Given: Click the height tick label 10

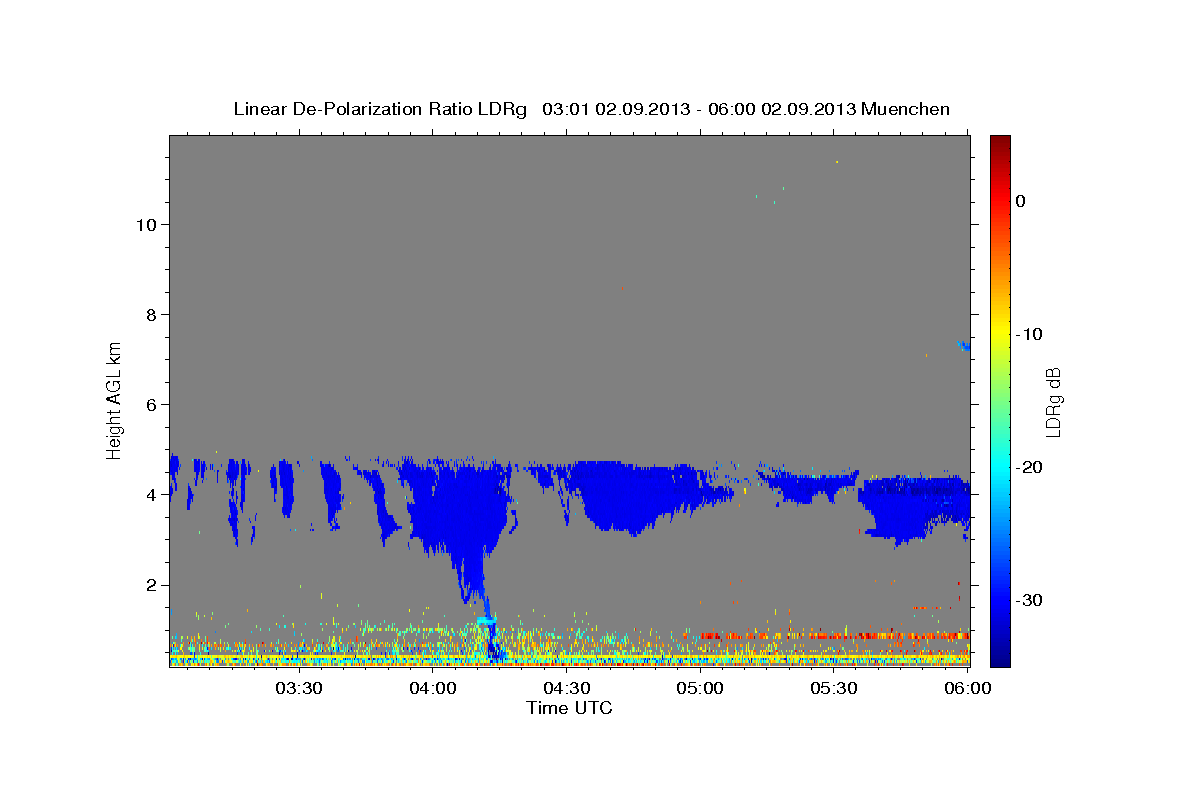Looking at the screenshot, I should point(146,224).
